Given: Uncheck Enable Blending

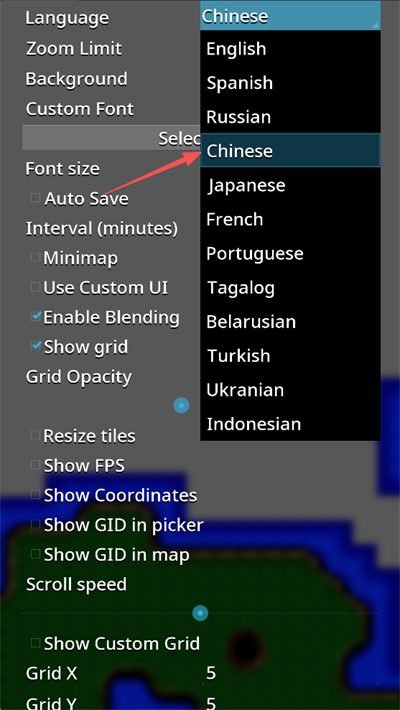Looking at the screenshot, I should pyautogui.click(x=36, y=317).
